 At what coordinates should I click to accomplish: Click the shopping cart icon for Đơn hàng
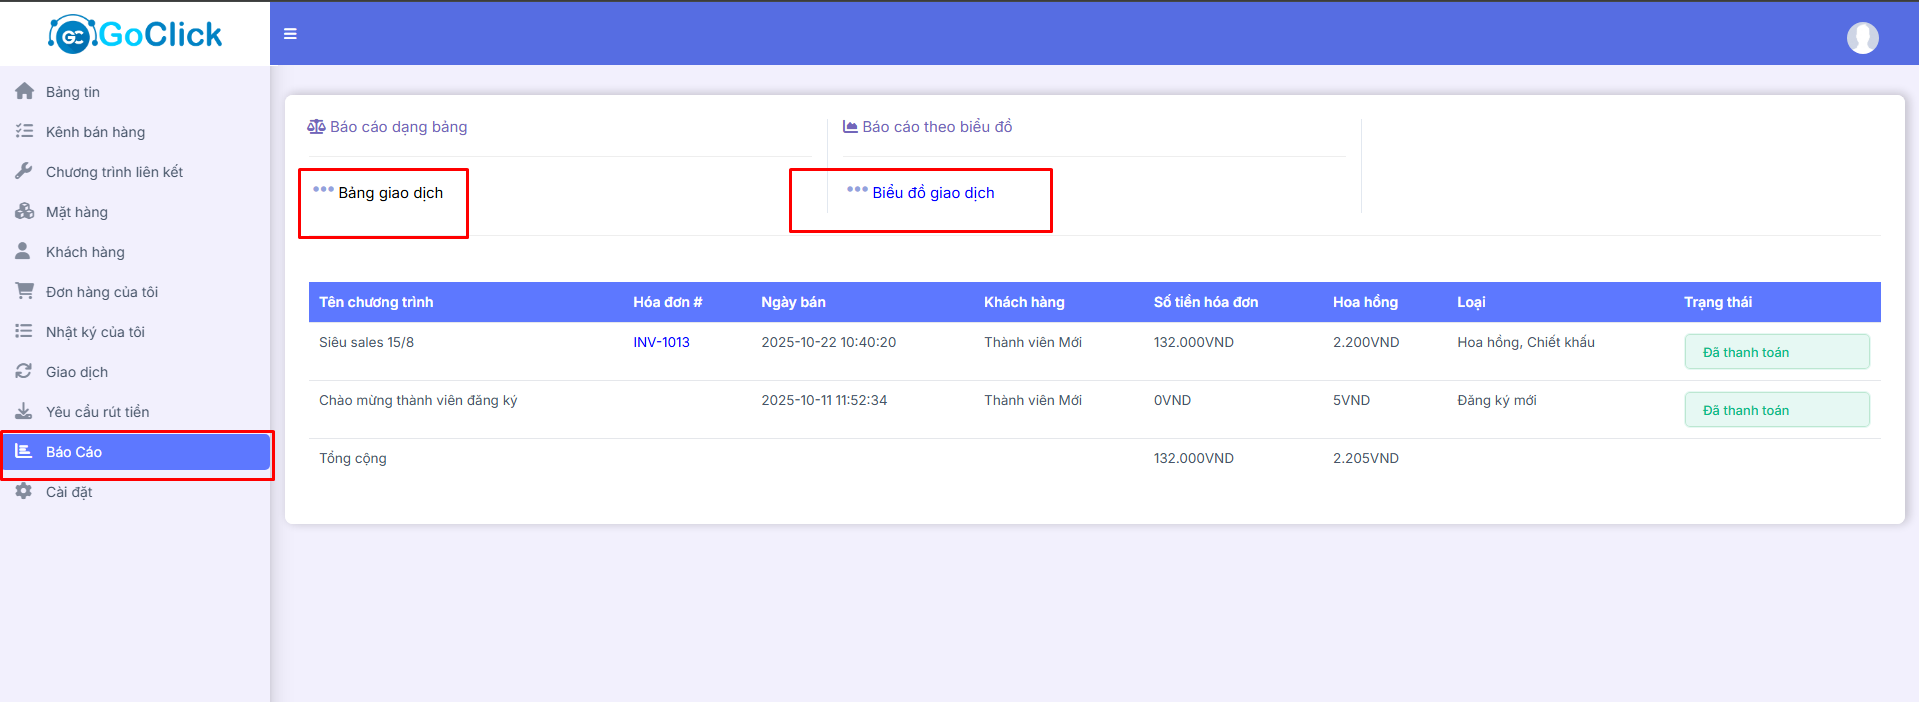tap(24, 291)
